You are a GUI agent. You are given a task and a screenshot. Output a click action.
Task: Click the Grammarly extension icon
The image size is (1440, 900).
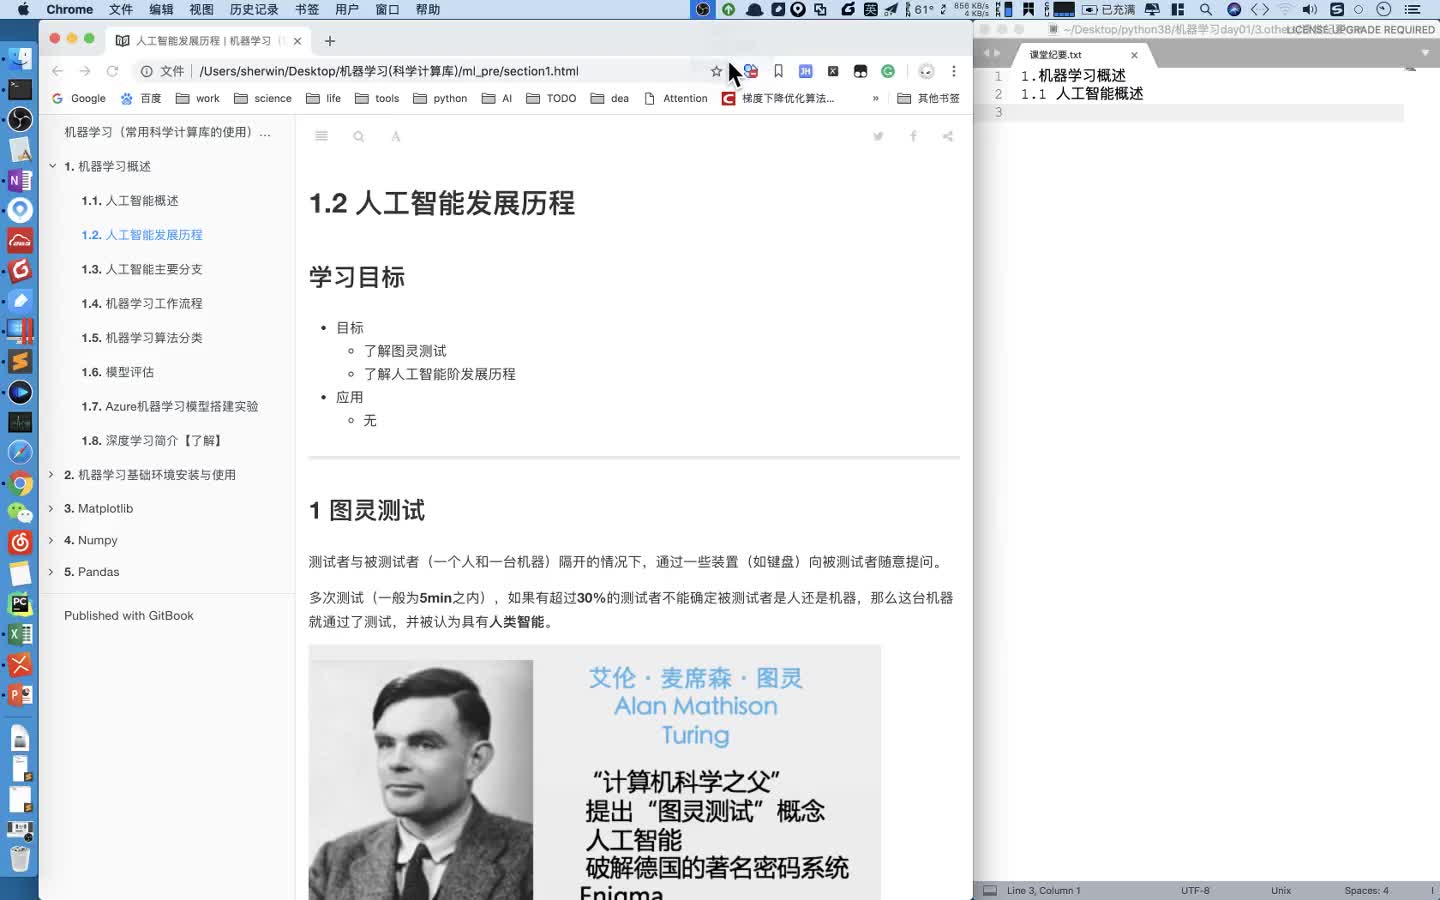(x=888, y=71)
